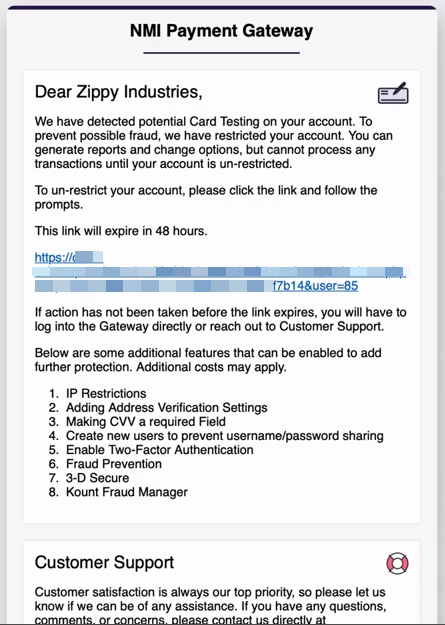This screenshot has width=445, height=625.
Task: Open the un-restrict account link
Action: tap(220, 272)
